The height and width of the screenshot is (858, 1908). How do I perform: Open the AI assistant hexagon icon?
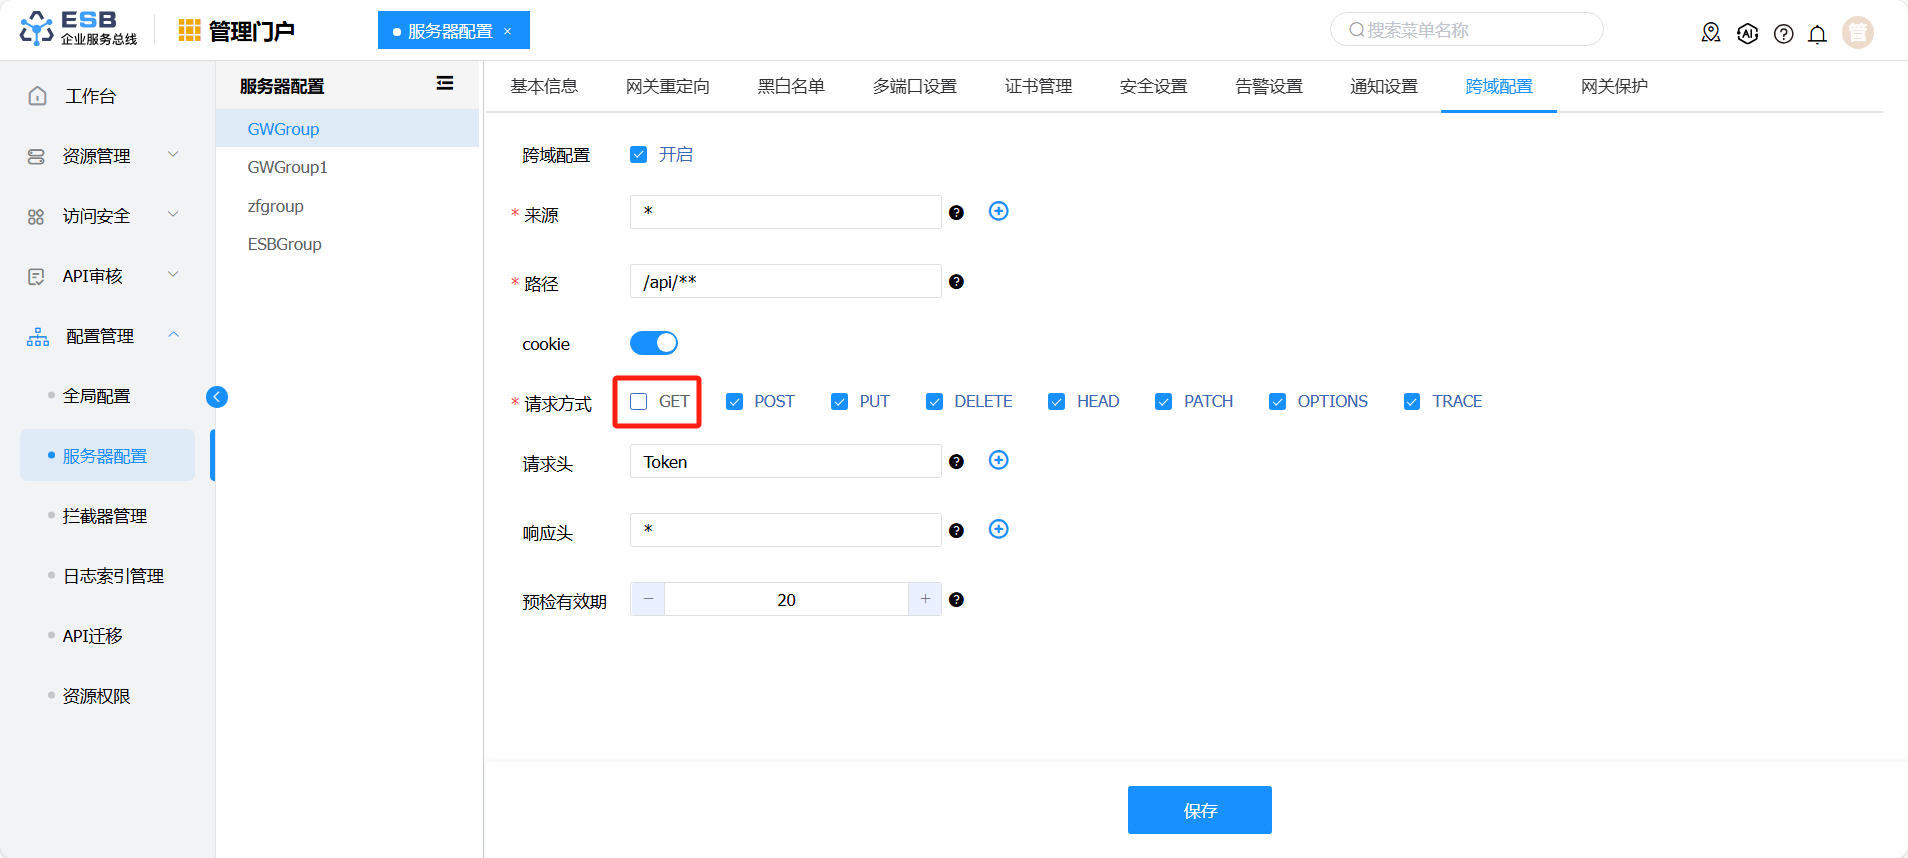[1747, 33]
